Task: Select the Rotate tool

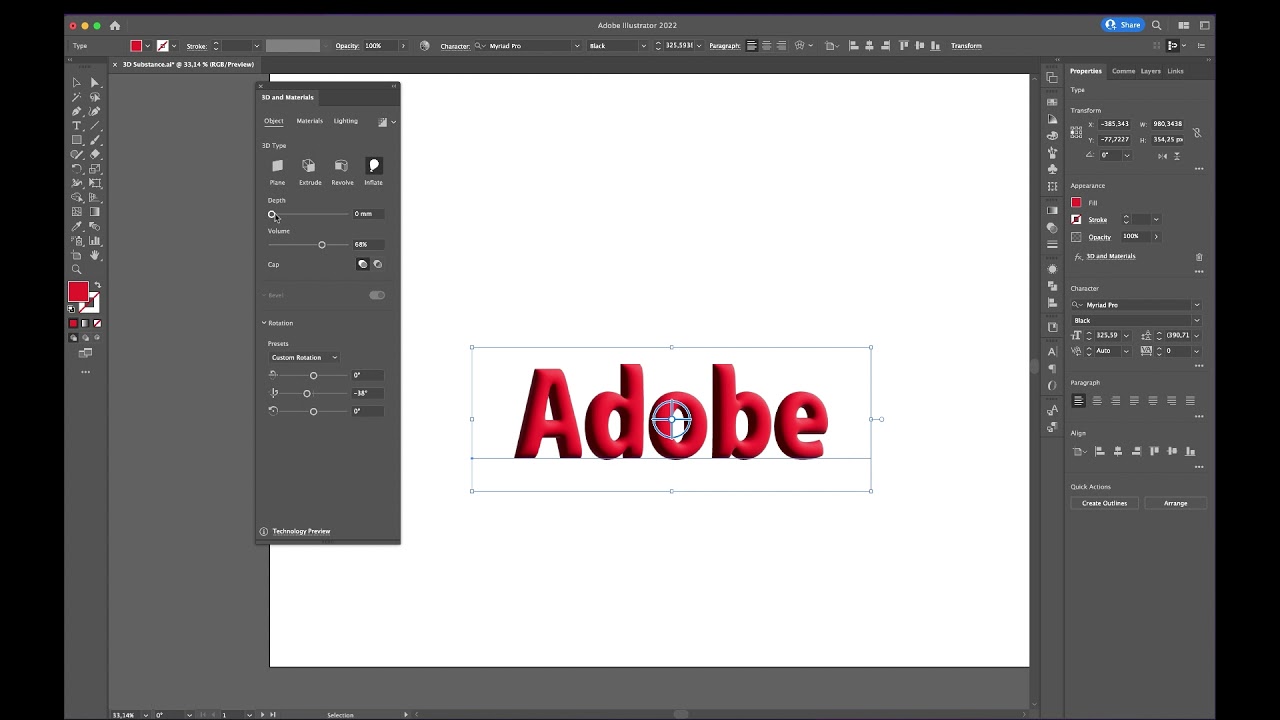Action: tap(76, 169)
